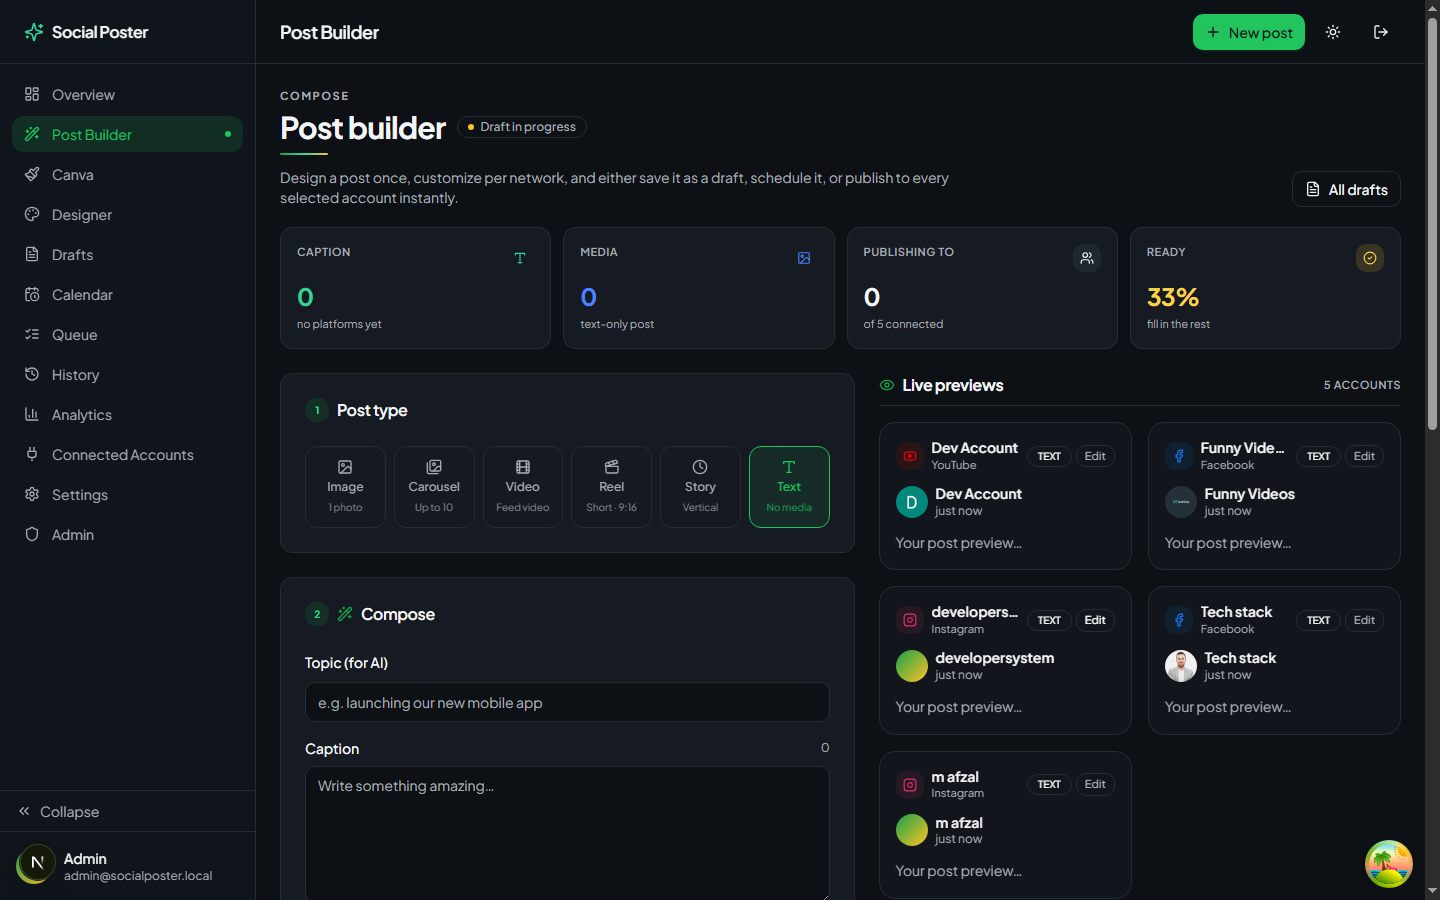Edit the Funny Videos Facebook preview
Image resolution: width=1440 pixels, height=900 pixels.
pyautogui.click(x=1364, y=456)
